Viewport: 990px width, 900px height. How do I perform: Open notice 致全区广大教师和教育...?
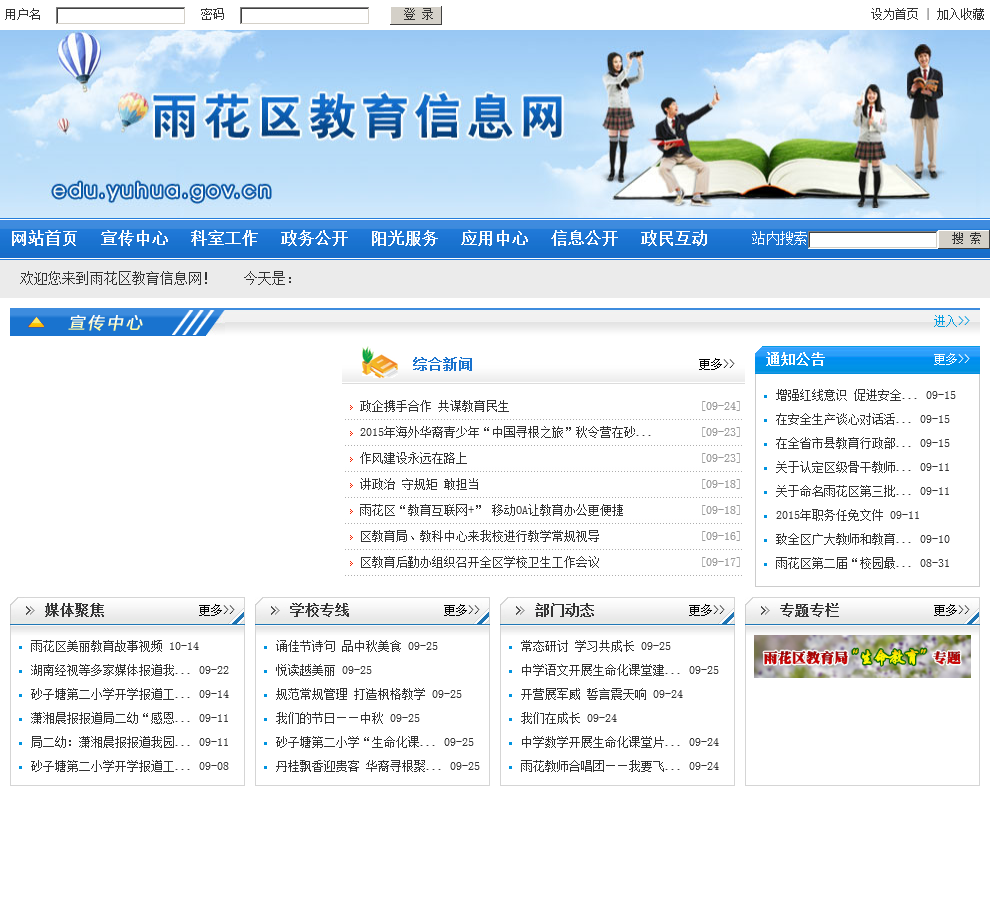(x=843, y=539)
